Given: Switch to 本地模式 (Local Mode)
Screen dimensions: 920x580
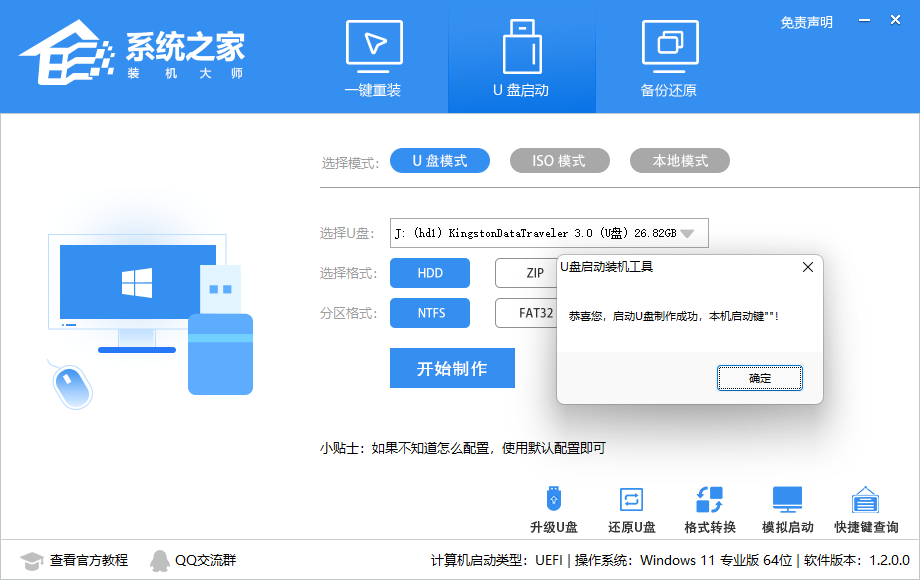Looking at the screenshot, I should (x=679, y=160).
